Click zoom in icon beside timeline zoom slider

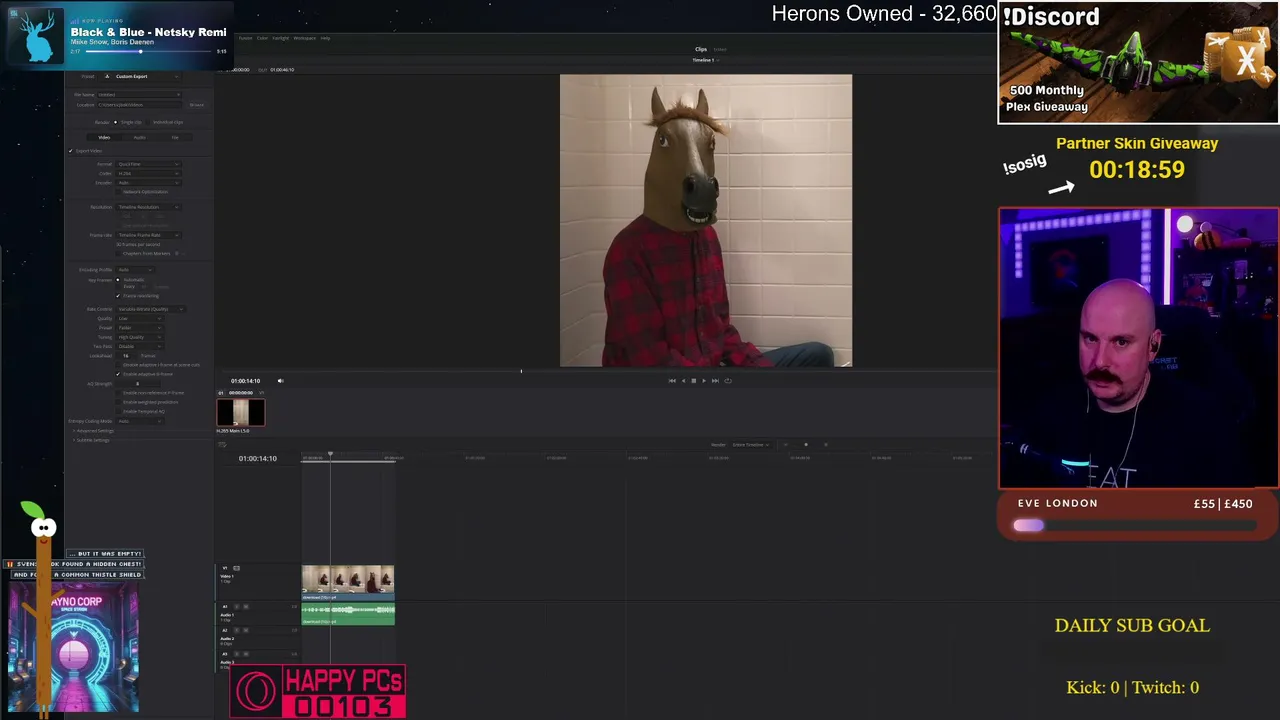(826, 445)
